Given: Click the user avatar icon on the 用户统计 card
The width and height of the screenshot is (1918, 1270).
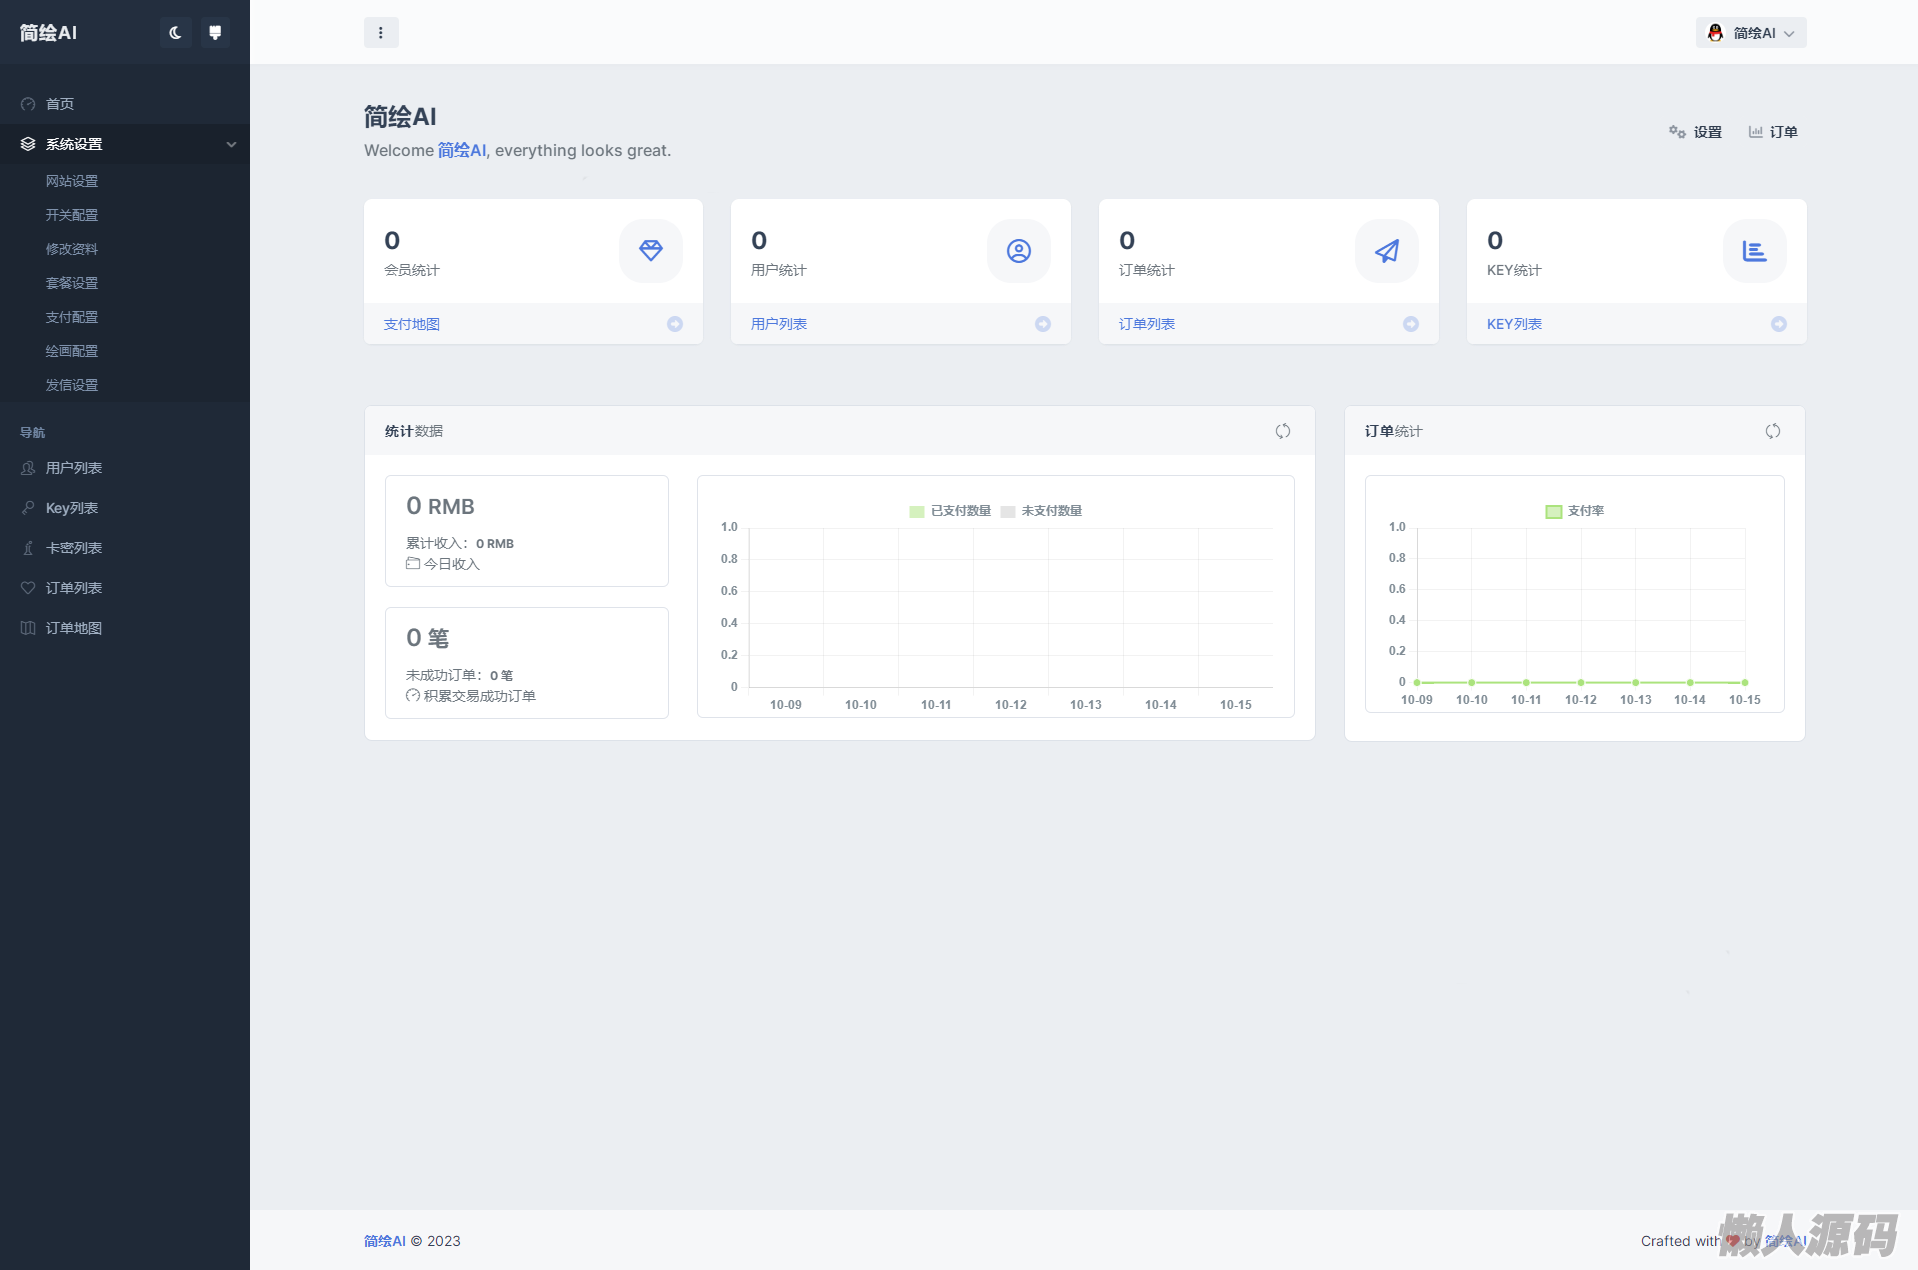Looking at the screenshot, I should click(x=1018, y=251).
